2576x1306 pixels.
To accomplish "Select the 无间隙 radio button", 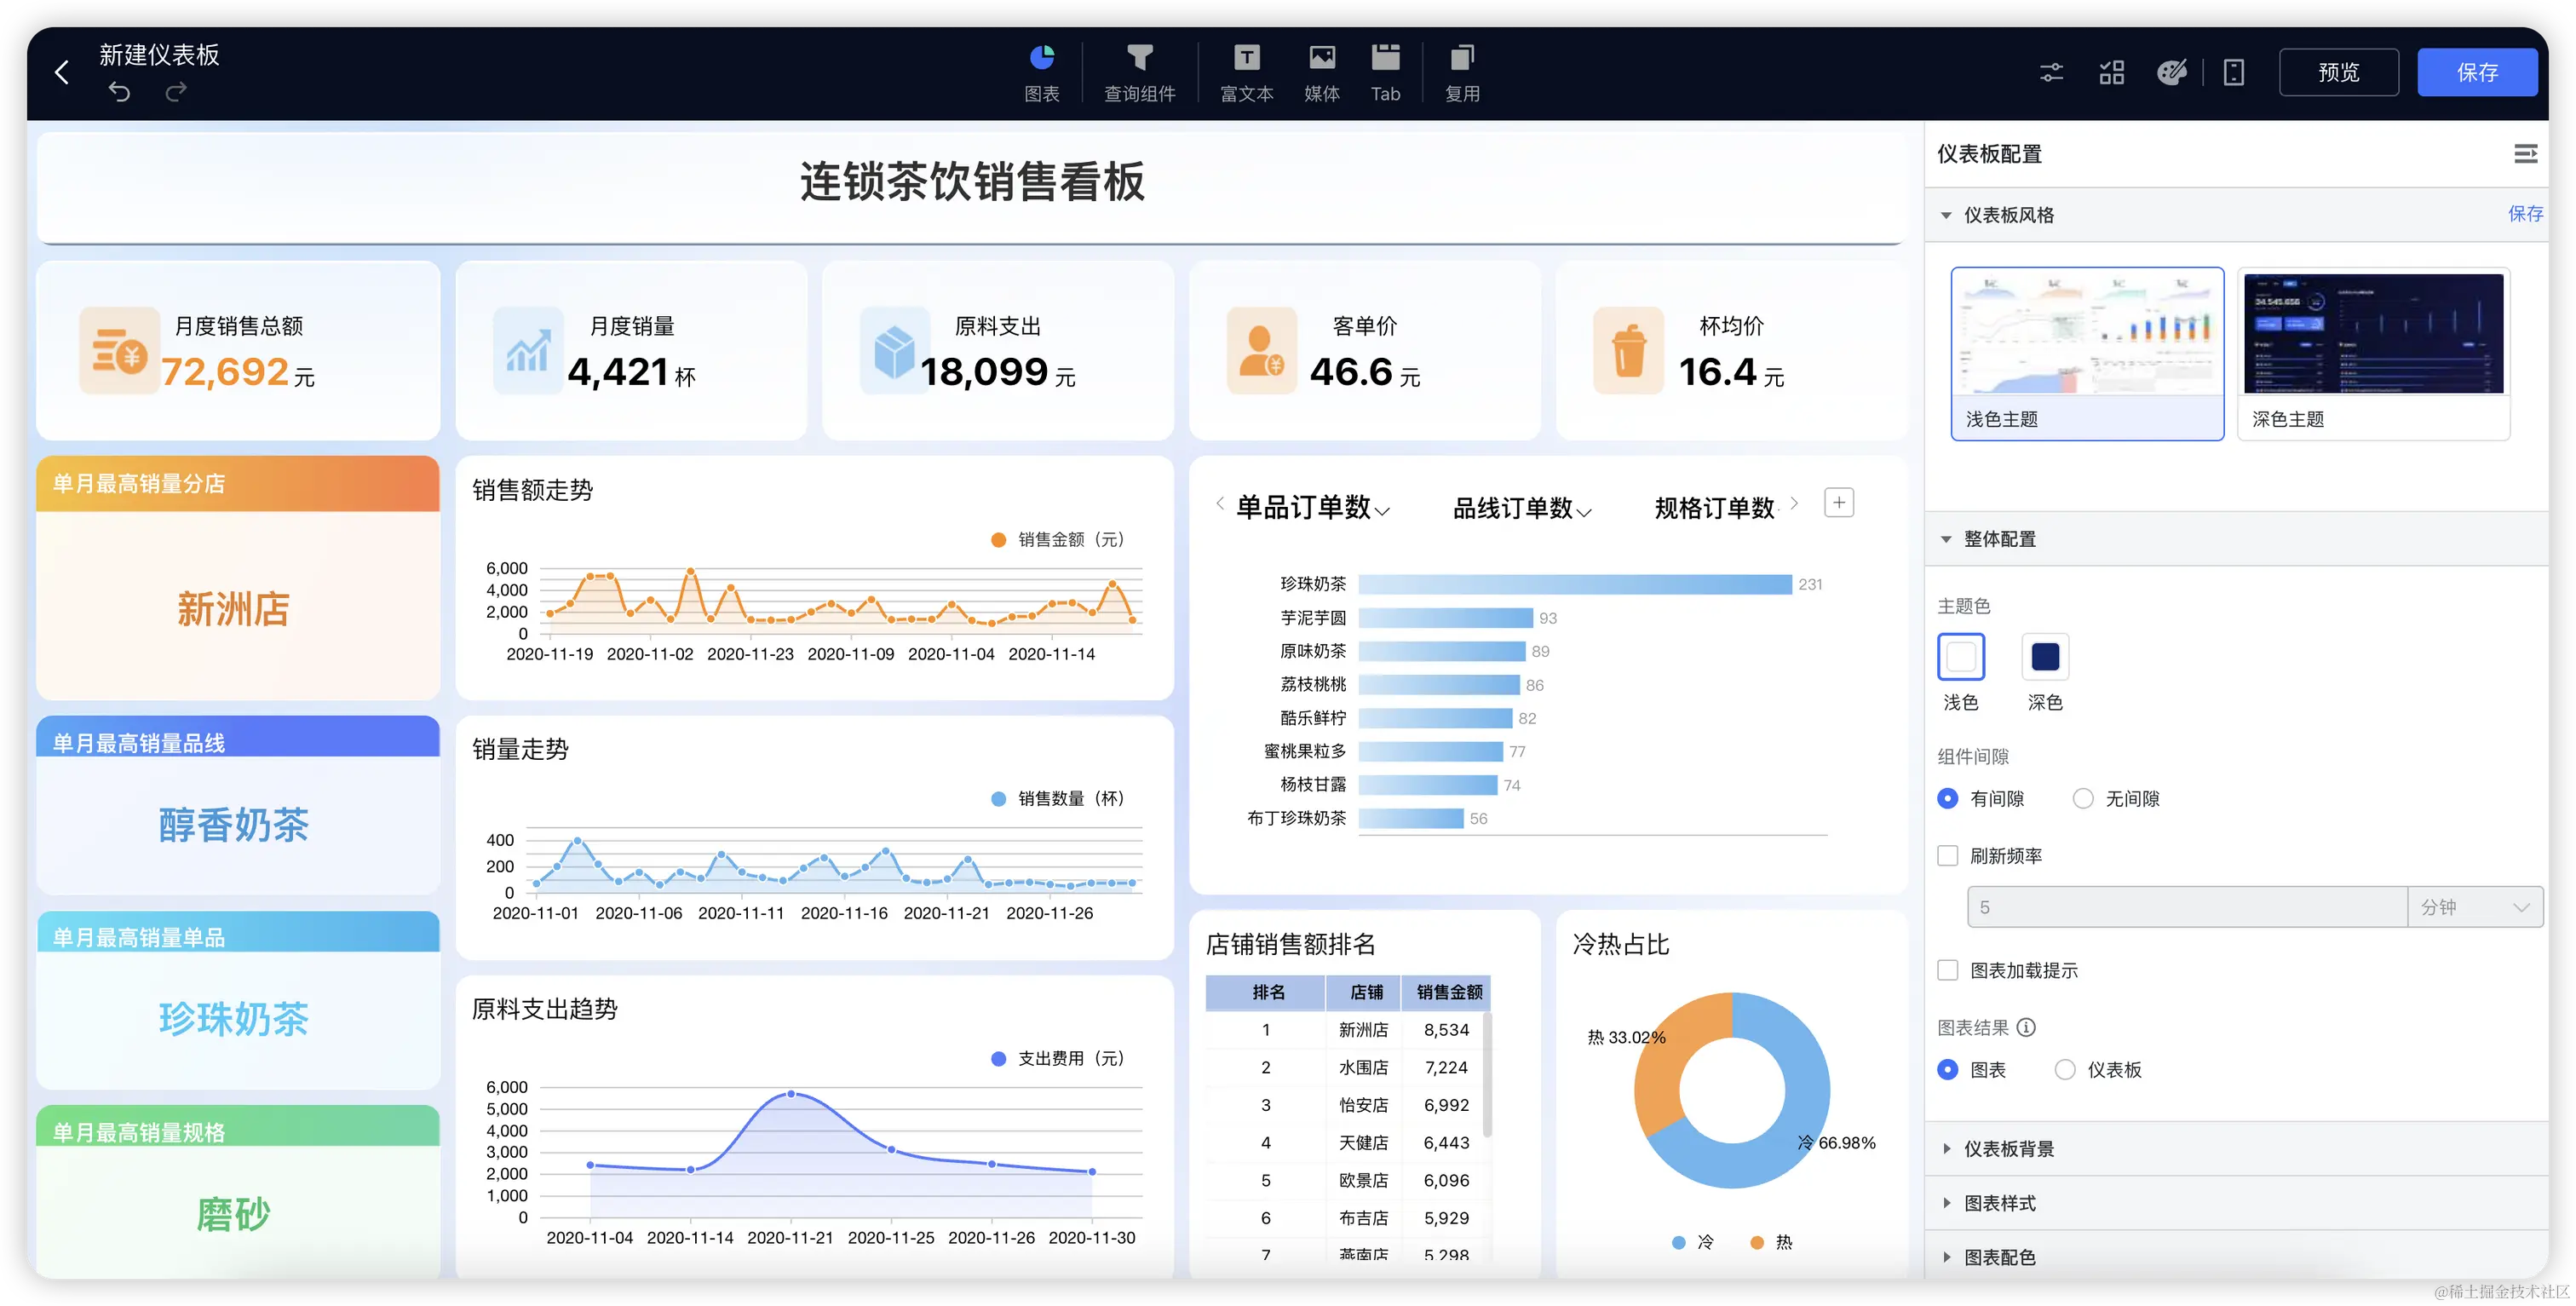I will coord(2083,799).
